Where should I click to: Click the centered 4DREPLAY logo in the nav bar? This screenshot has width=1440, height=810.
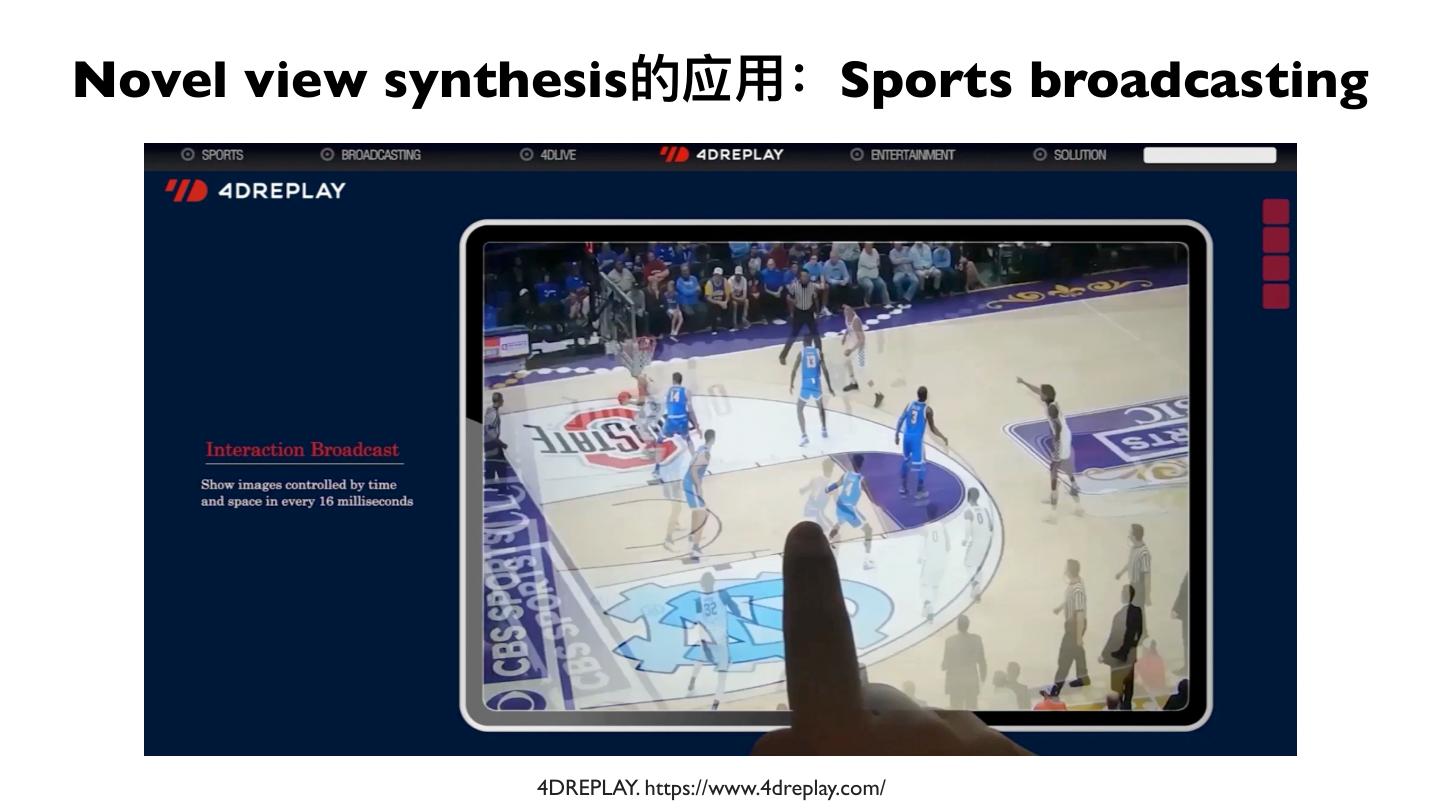(x=721, y=154)
